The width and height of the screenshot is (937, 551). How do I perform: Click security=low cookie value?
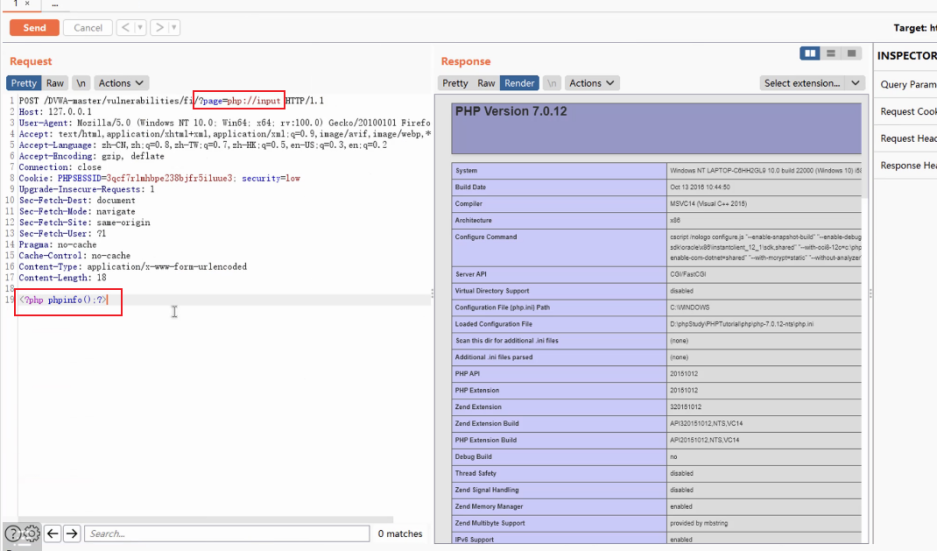click(x=271, y=178)
